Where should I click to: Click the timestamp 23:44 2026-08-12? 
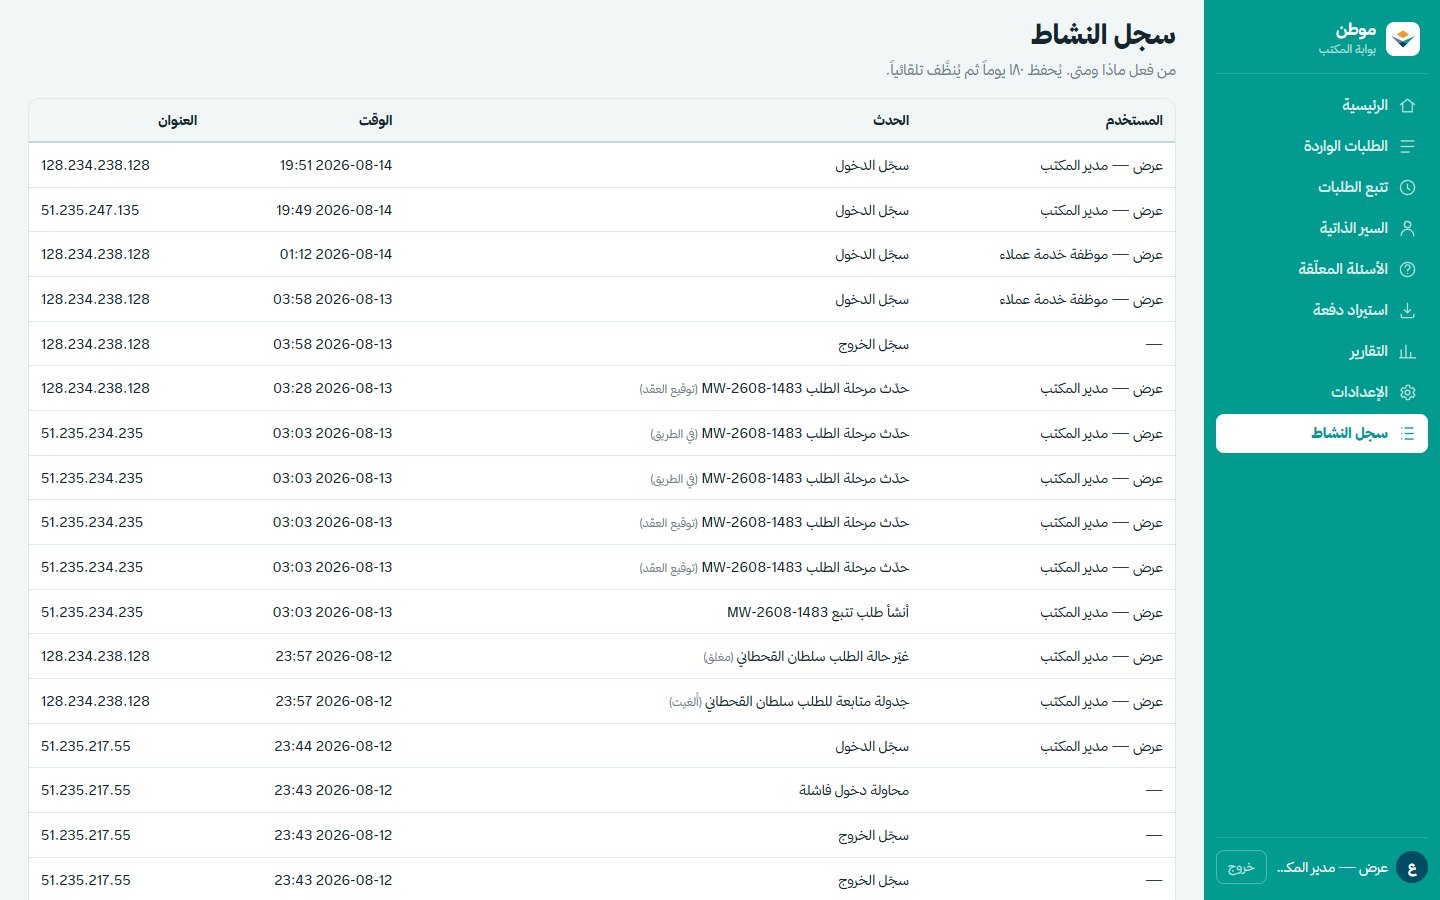tap(333, 746)
